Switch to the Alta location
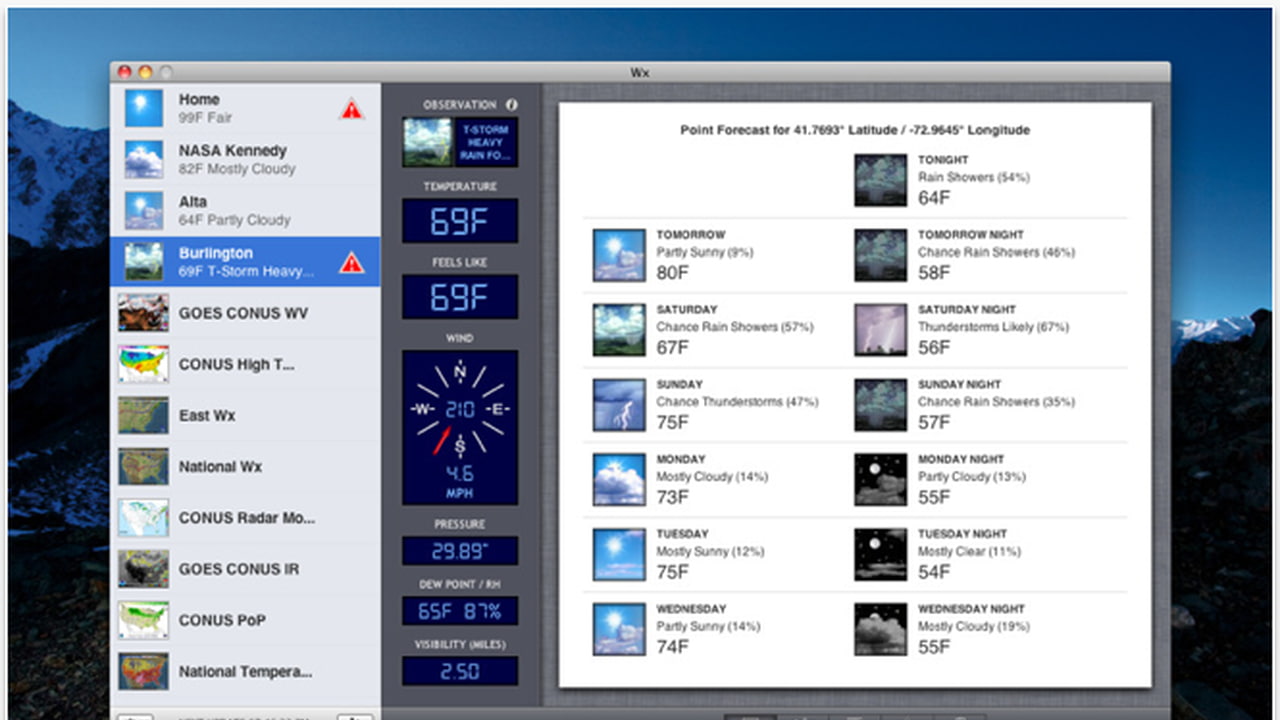 pos(245,211)
